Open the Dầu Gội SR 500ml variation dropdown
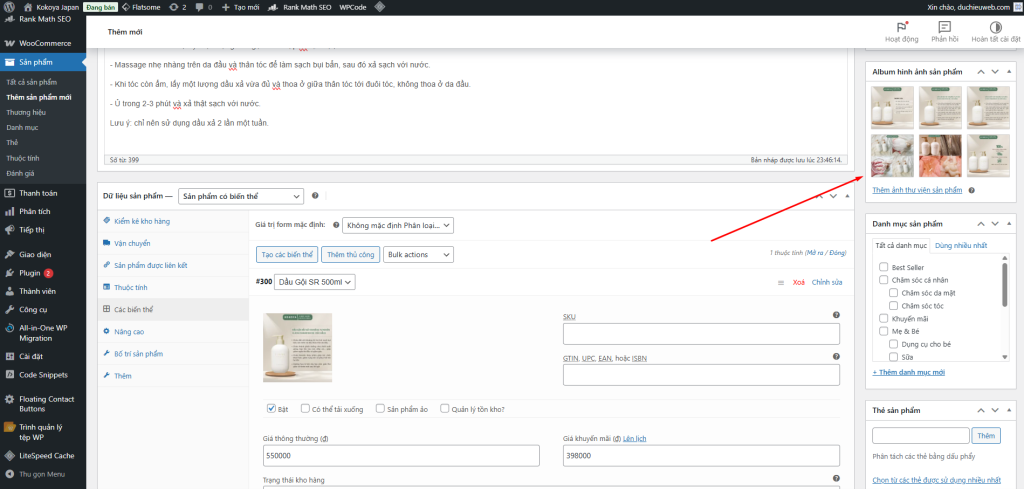 [x=314, y=282]
